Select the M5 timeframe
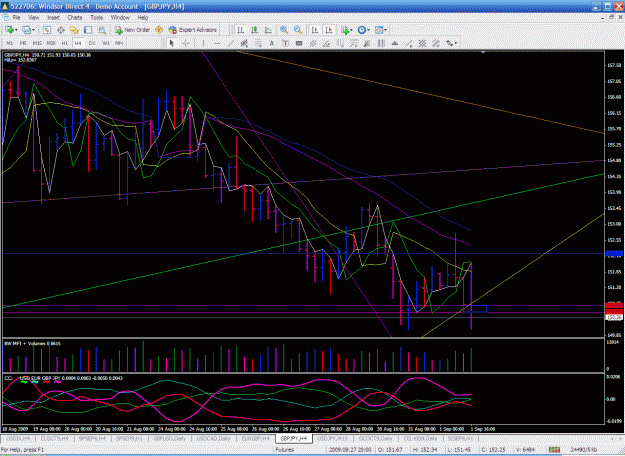 pos(23,43)
